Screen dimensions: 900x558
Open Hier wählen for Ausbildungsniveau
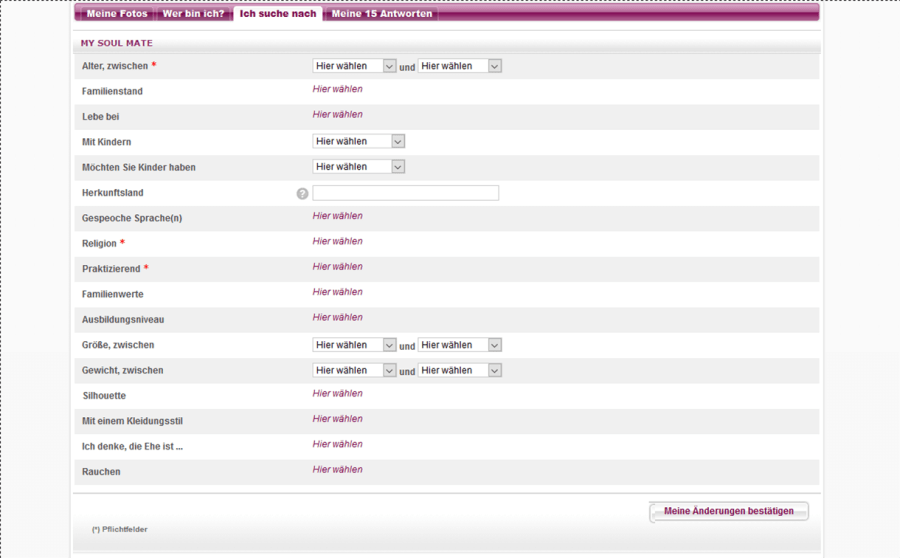point(338,317)
